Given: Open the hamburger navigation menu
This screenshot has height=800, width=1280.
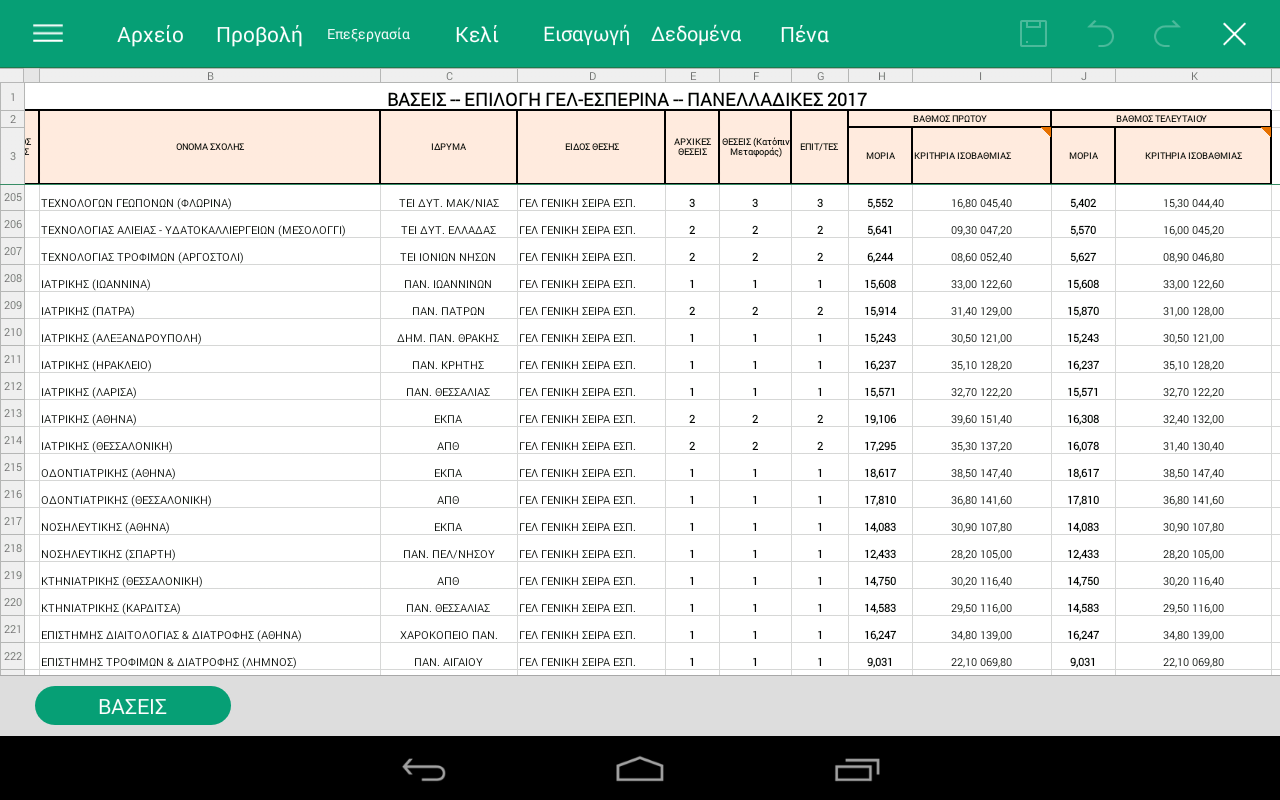Looking at the screenshot, I should pos(48,34).
